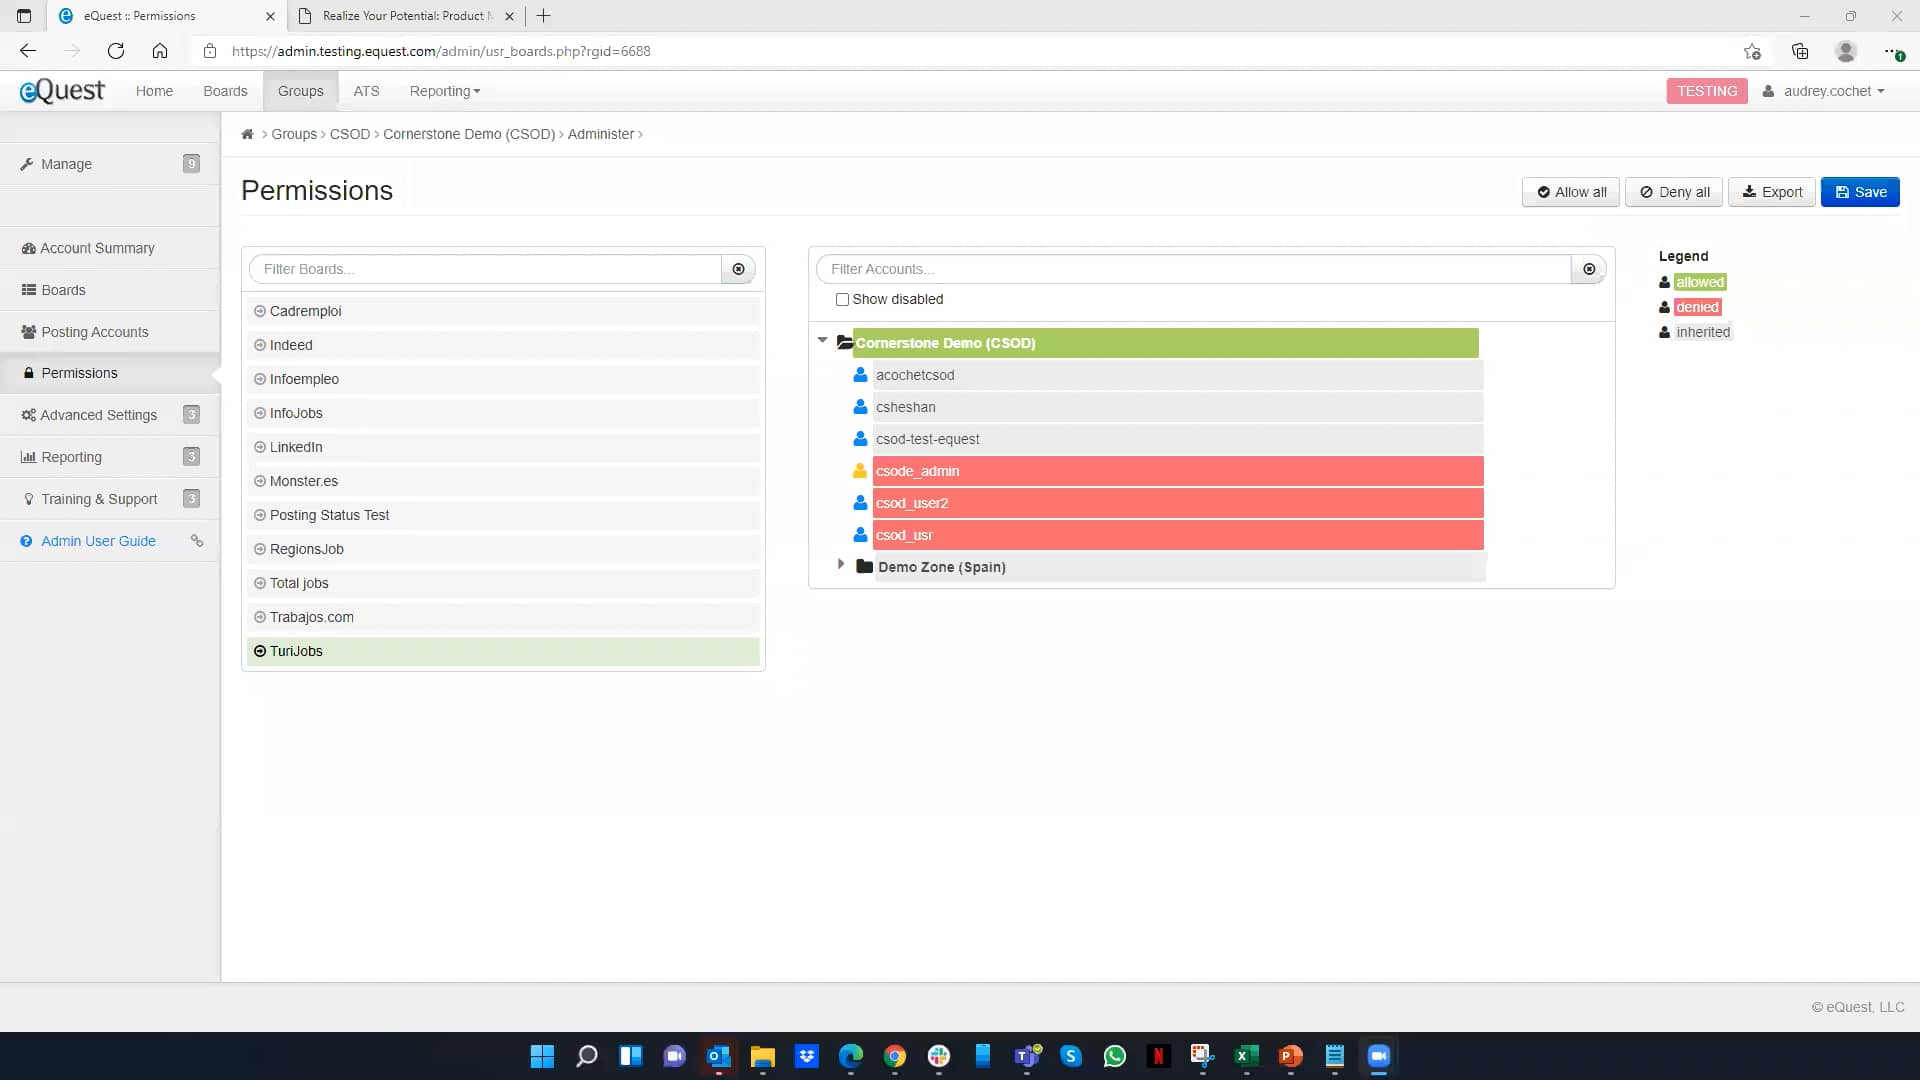Image resolution: width=1920 pixels, height=1080 pixels.
Task: Clear the Filter Boards search field
Action: (x=739, y=269)
